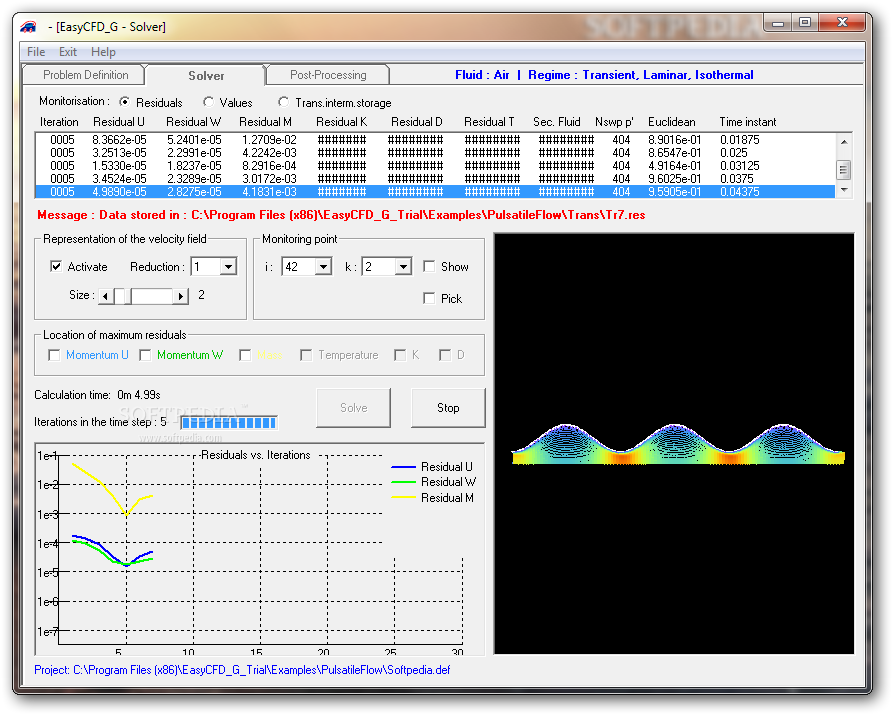893x715 pixels.
Task: Click the Project file path at bottom
Action: [242, 670]
